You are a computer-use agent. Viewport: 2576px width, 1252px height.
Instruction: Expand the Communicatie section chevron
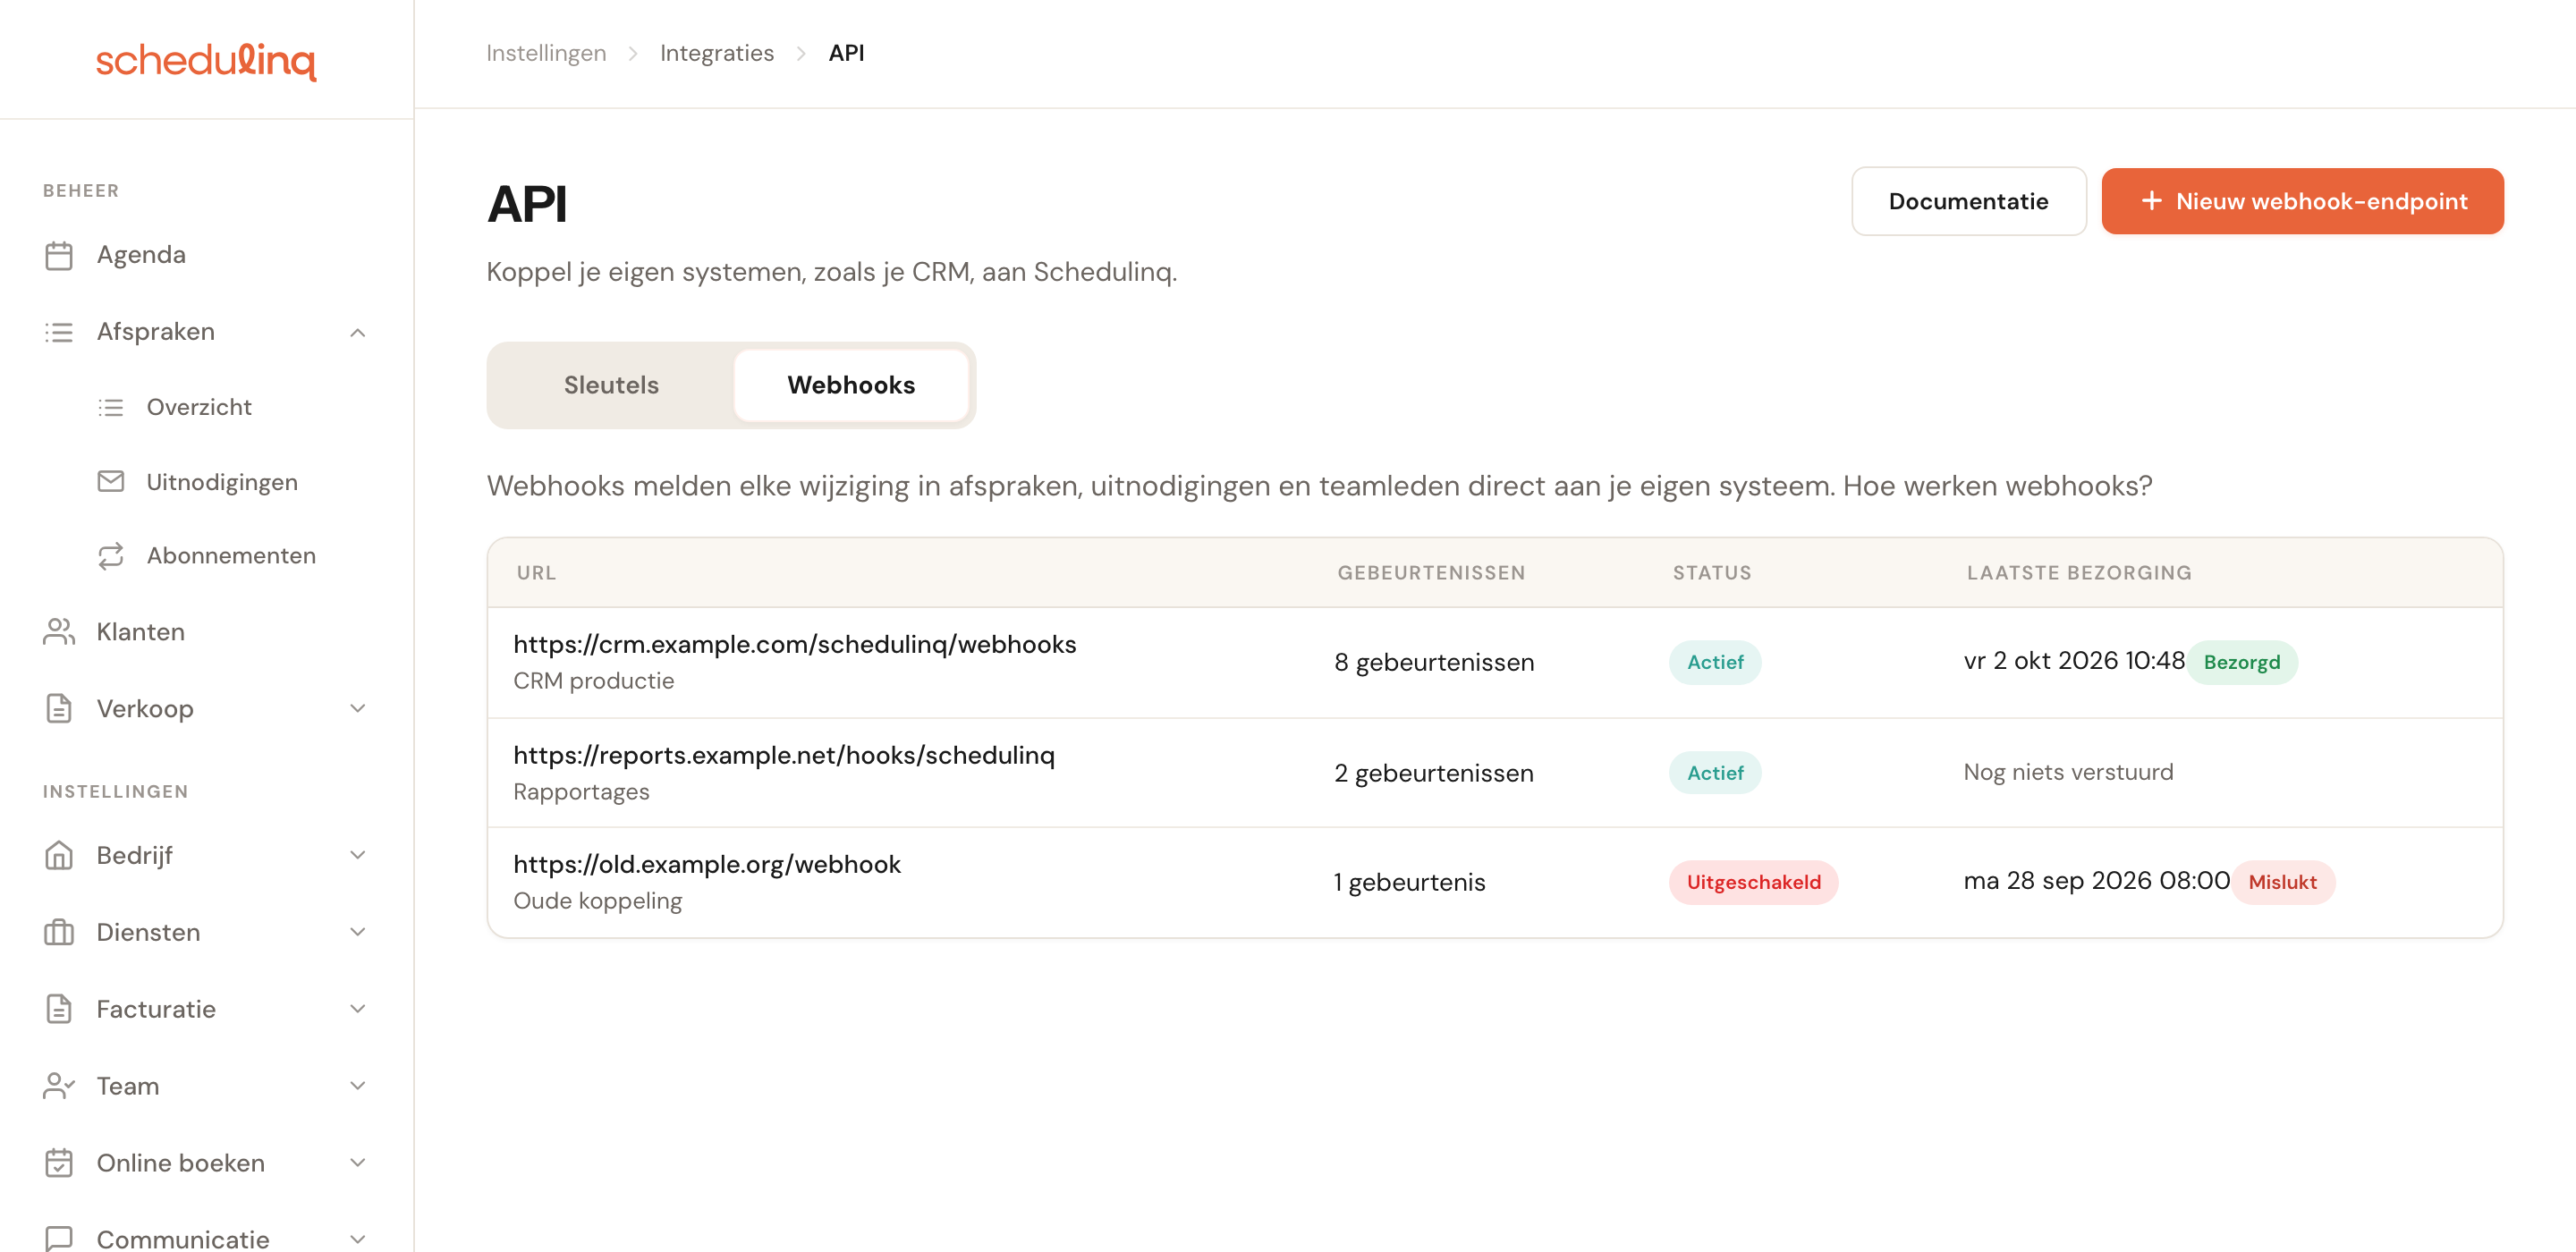point(358,1239)
